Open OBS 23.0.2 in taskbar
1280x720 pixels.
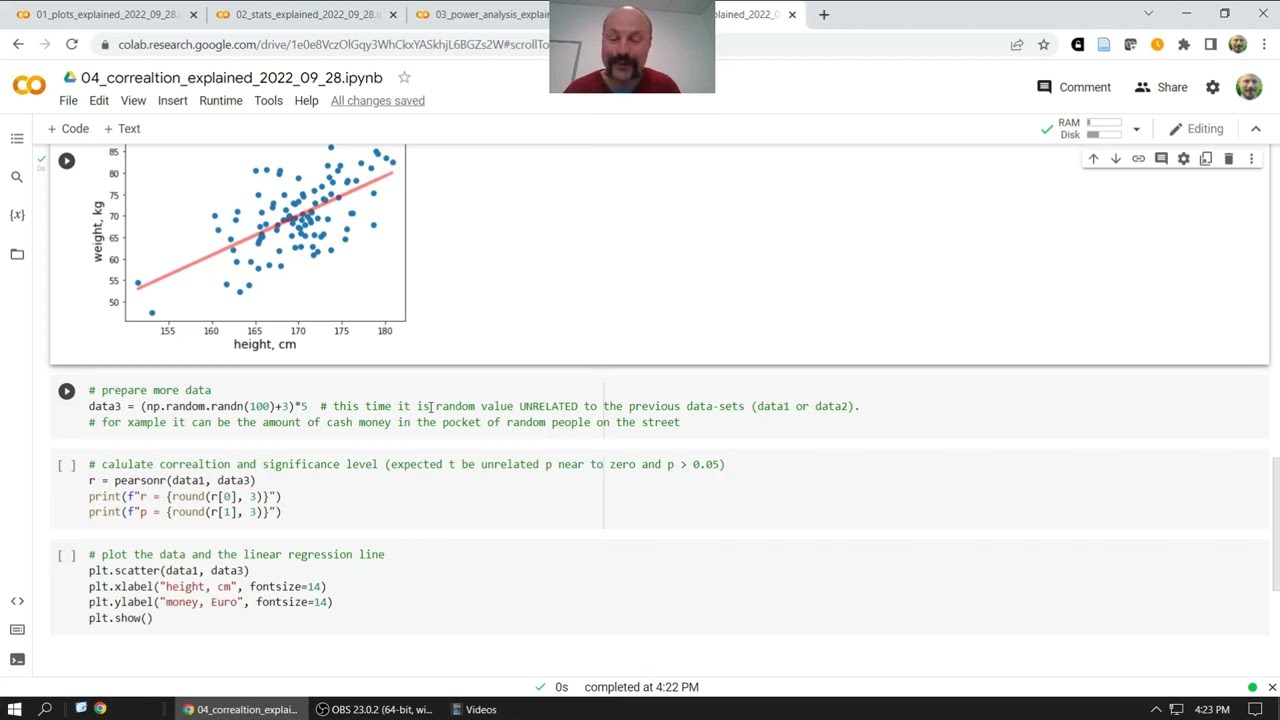(x=374, y=709)
